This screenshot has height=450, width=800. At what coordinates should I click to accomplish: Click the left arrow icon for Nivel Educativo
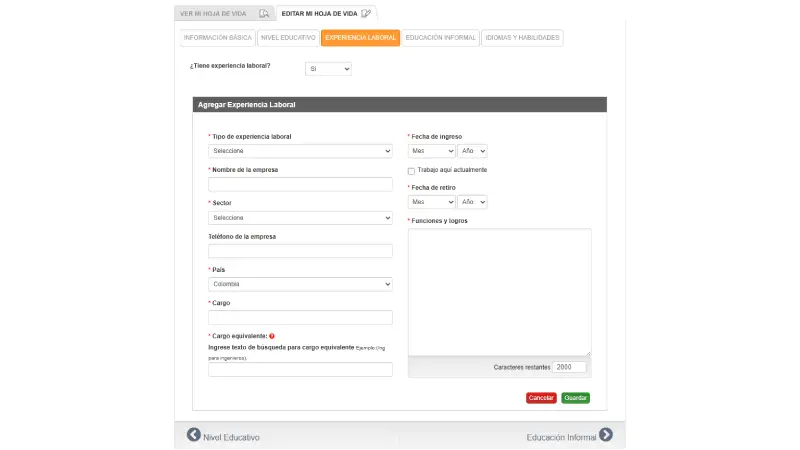(194, 435)
